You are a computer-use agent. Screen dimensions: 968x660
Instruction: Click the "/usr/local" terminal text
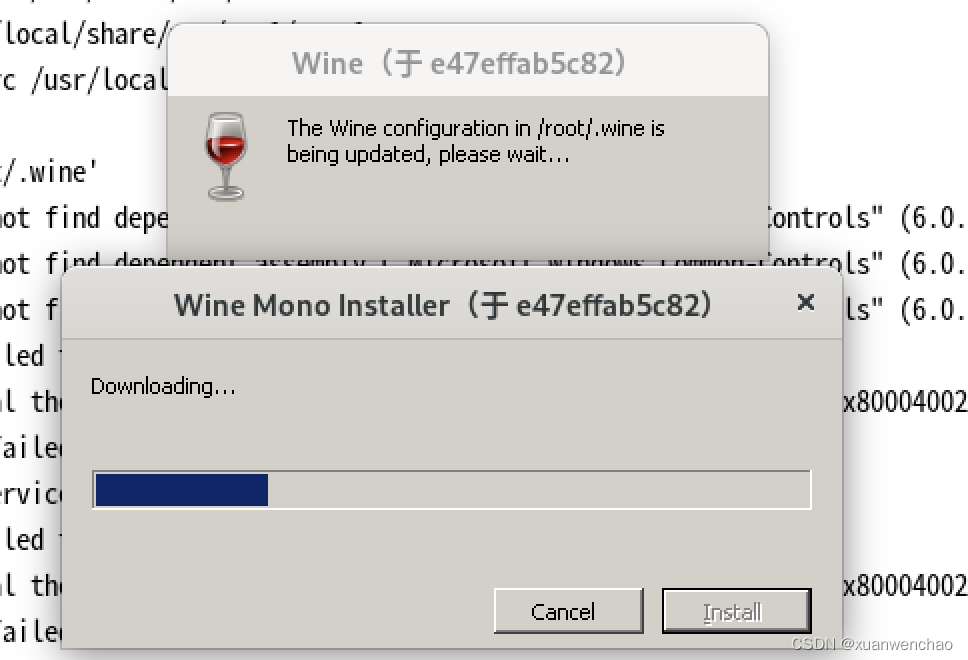99,80
